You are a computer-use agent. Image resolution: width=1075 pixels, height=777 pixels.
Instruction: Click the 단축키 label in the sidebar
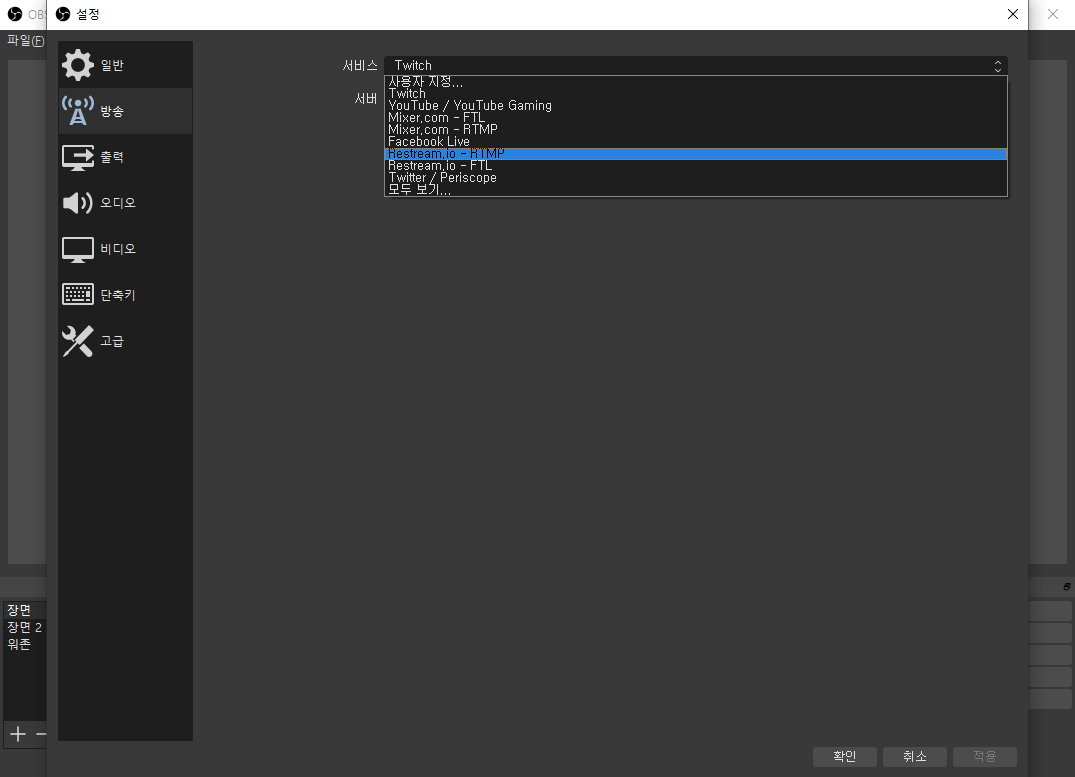pos(118,295)
